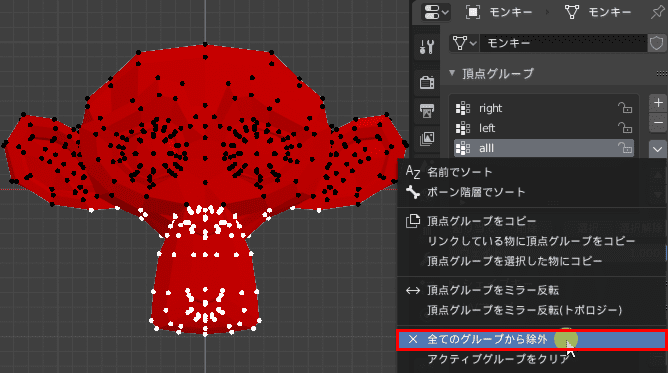Toggle lock for alll vertex group
Screen dimensions: 668x373
pos(625,148)
